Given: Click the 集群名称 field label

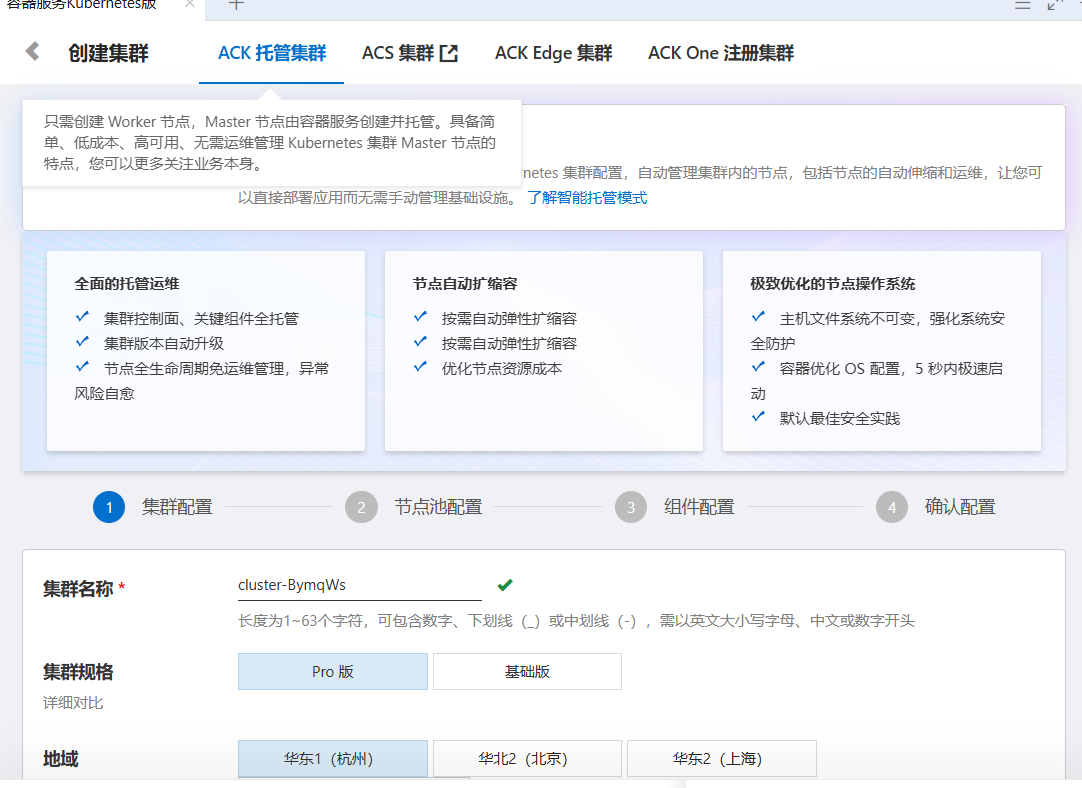Looking at the screenshot, I should pos(78,589).
